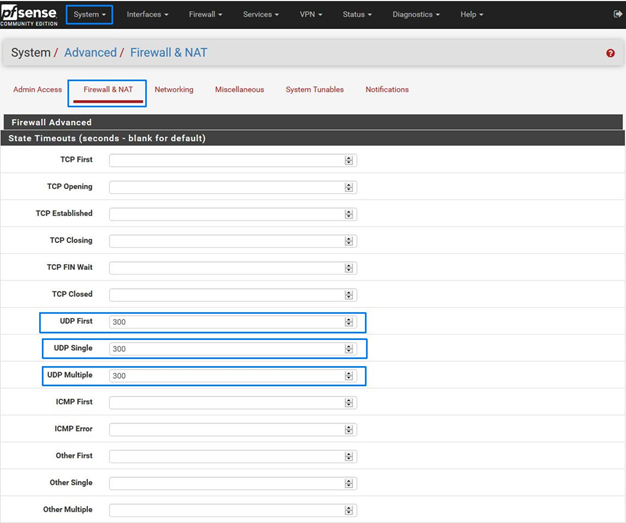Click the Other Multiple spinner stepper
This screenshot has width=626, height=523.
(x=349, y=510)
